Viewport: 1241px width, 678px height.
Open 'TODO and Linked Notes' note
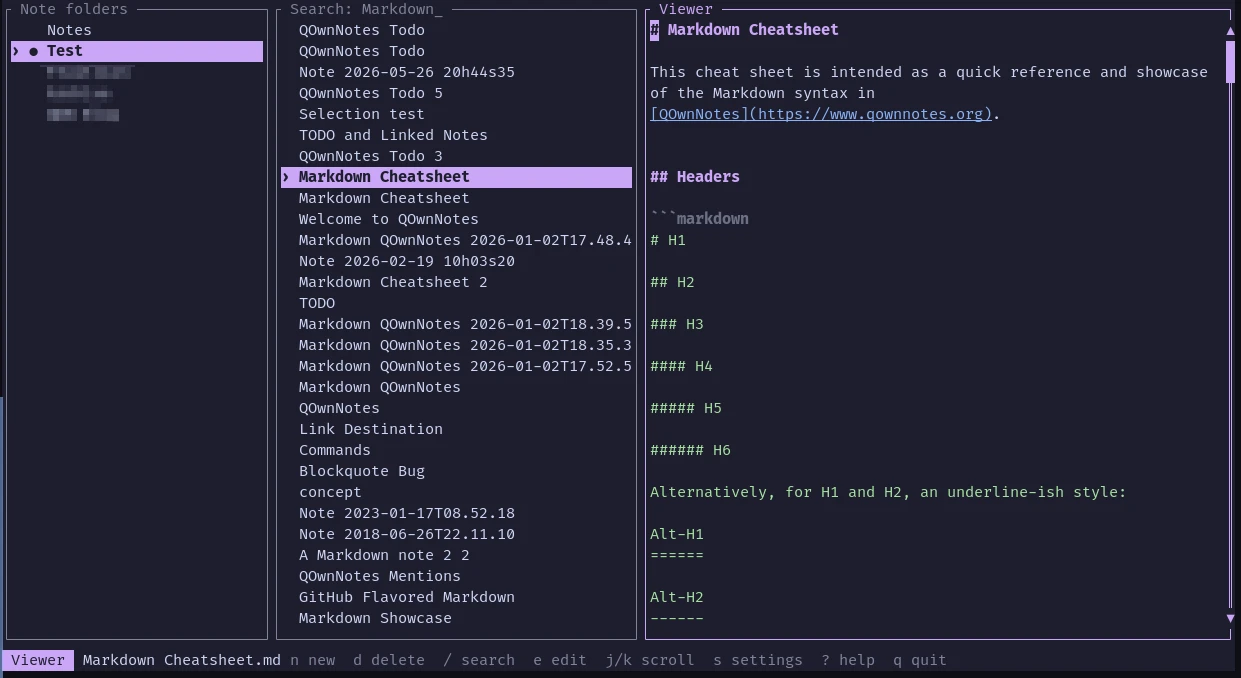(x=393, y=135)
